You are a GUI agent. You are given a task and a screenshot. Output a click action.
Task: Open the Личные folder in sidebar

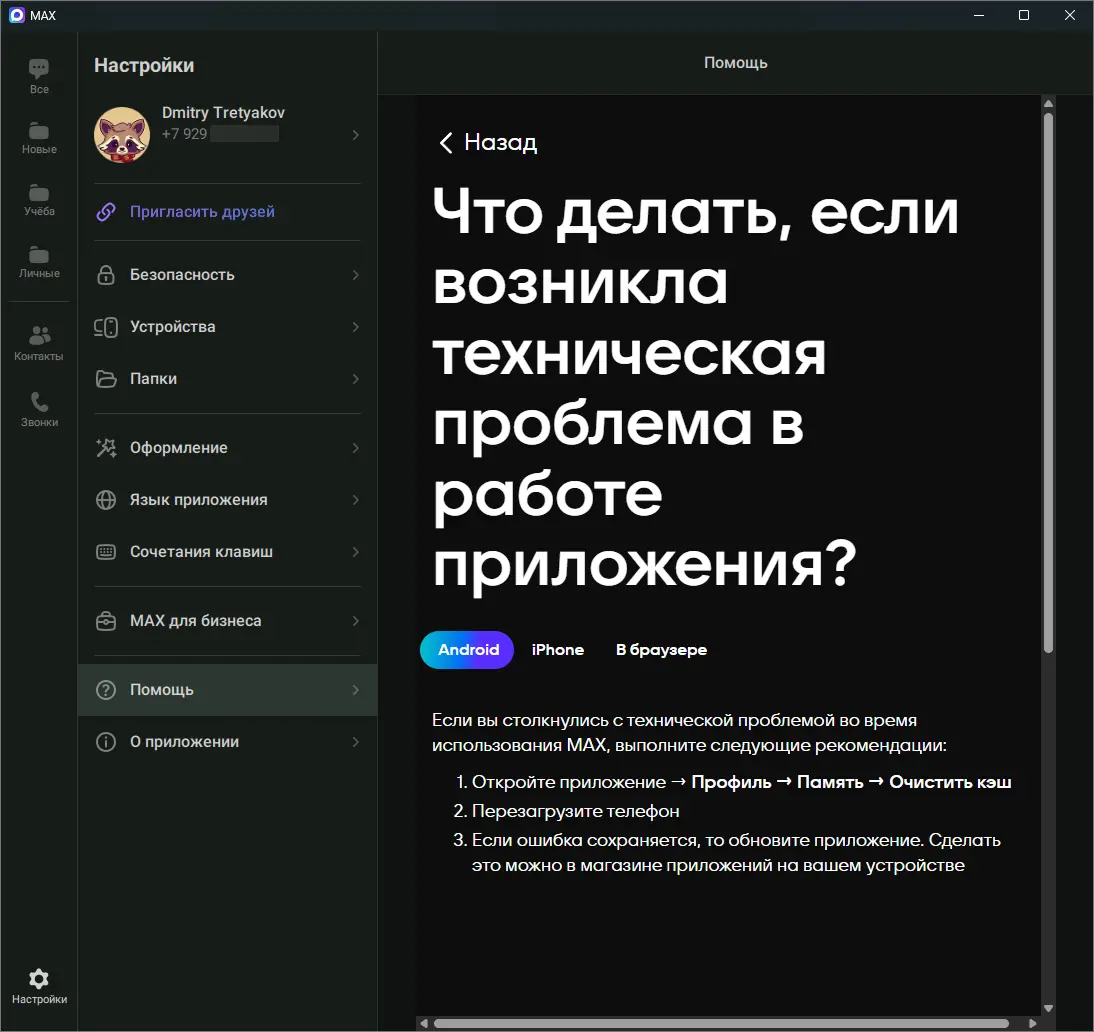coord(39,262)
